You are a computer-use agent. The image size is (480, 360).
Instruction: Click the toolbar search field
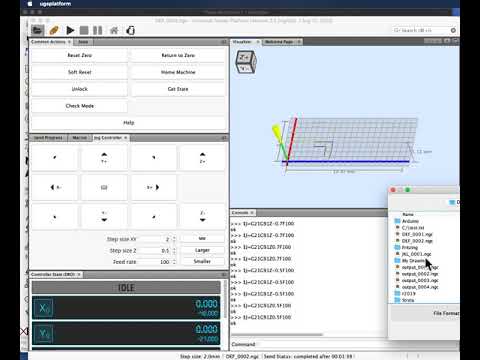421,30
